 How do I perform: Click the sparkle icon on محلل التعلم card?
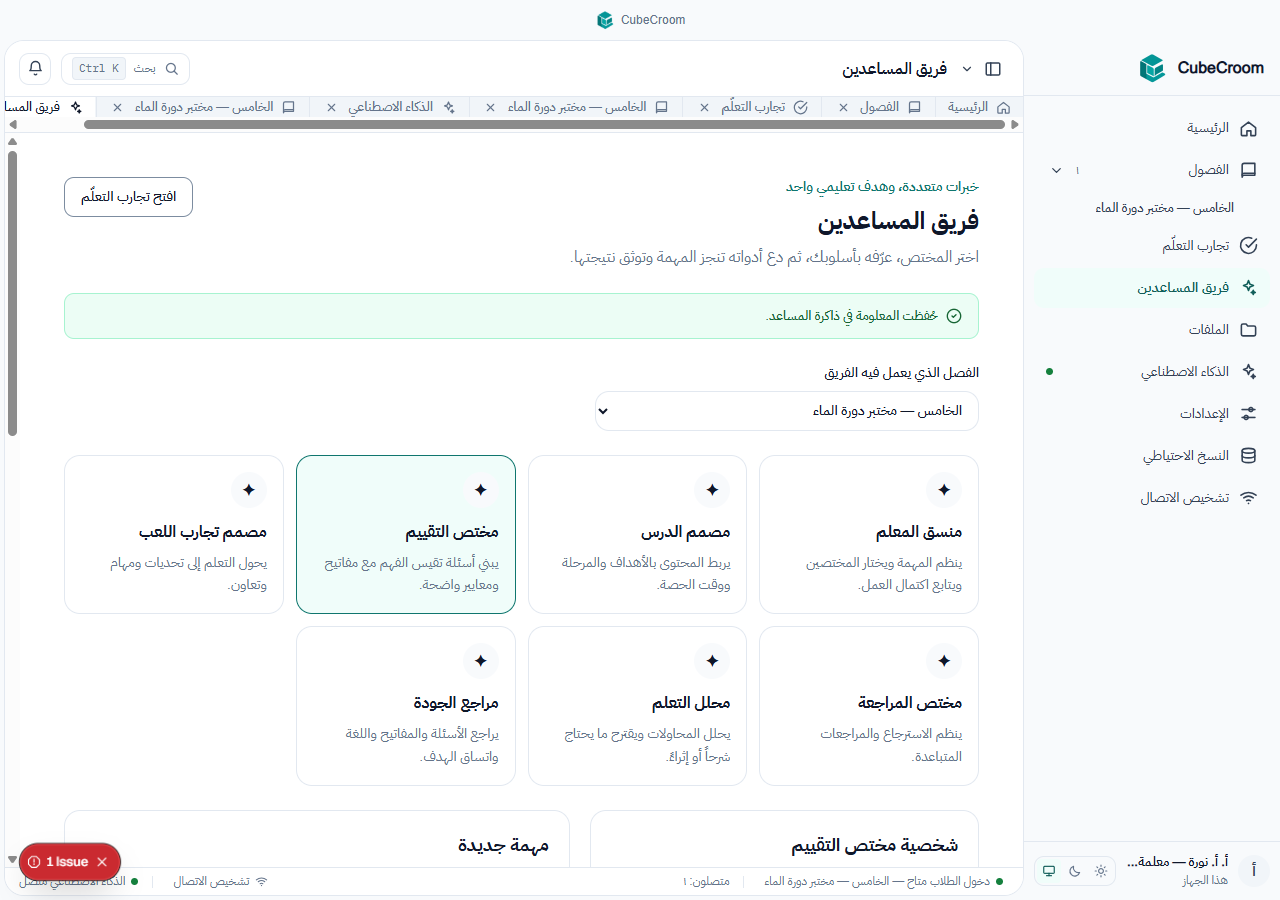point(712,661)
